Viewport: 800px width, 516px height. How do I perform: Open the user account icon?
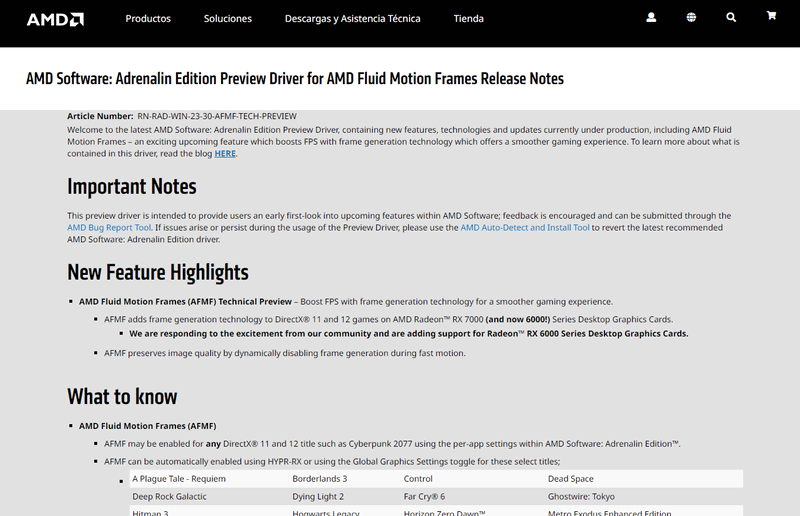651,17
